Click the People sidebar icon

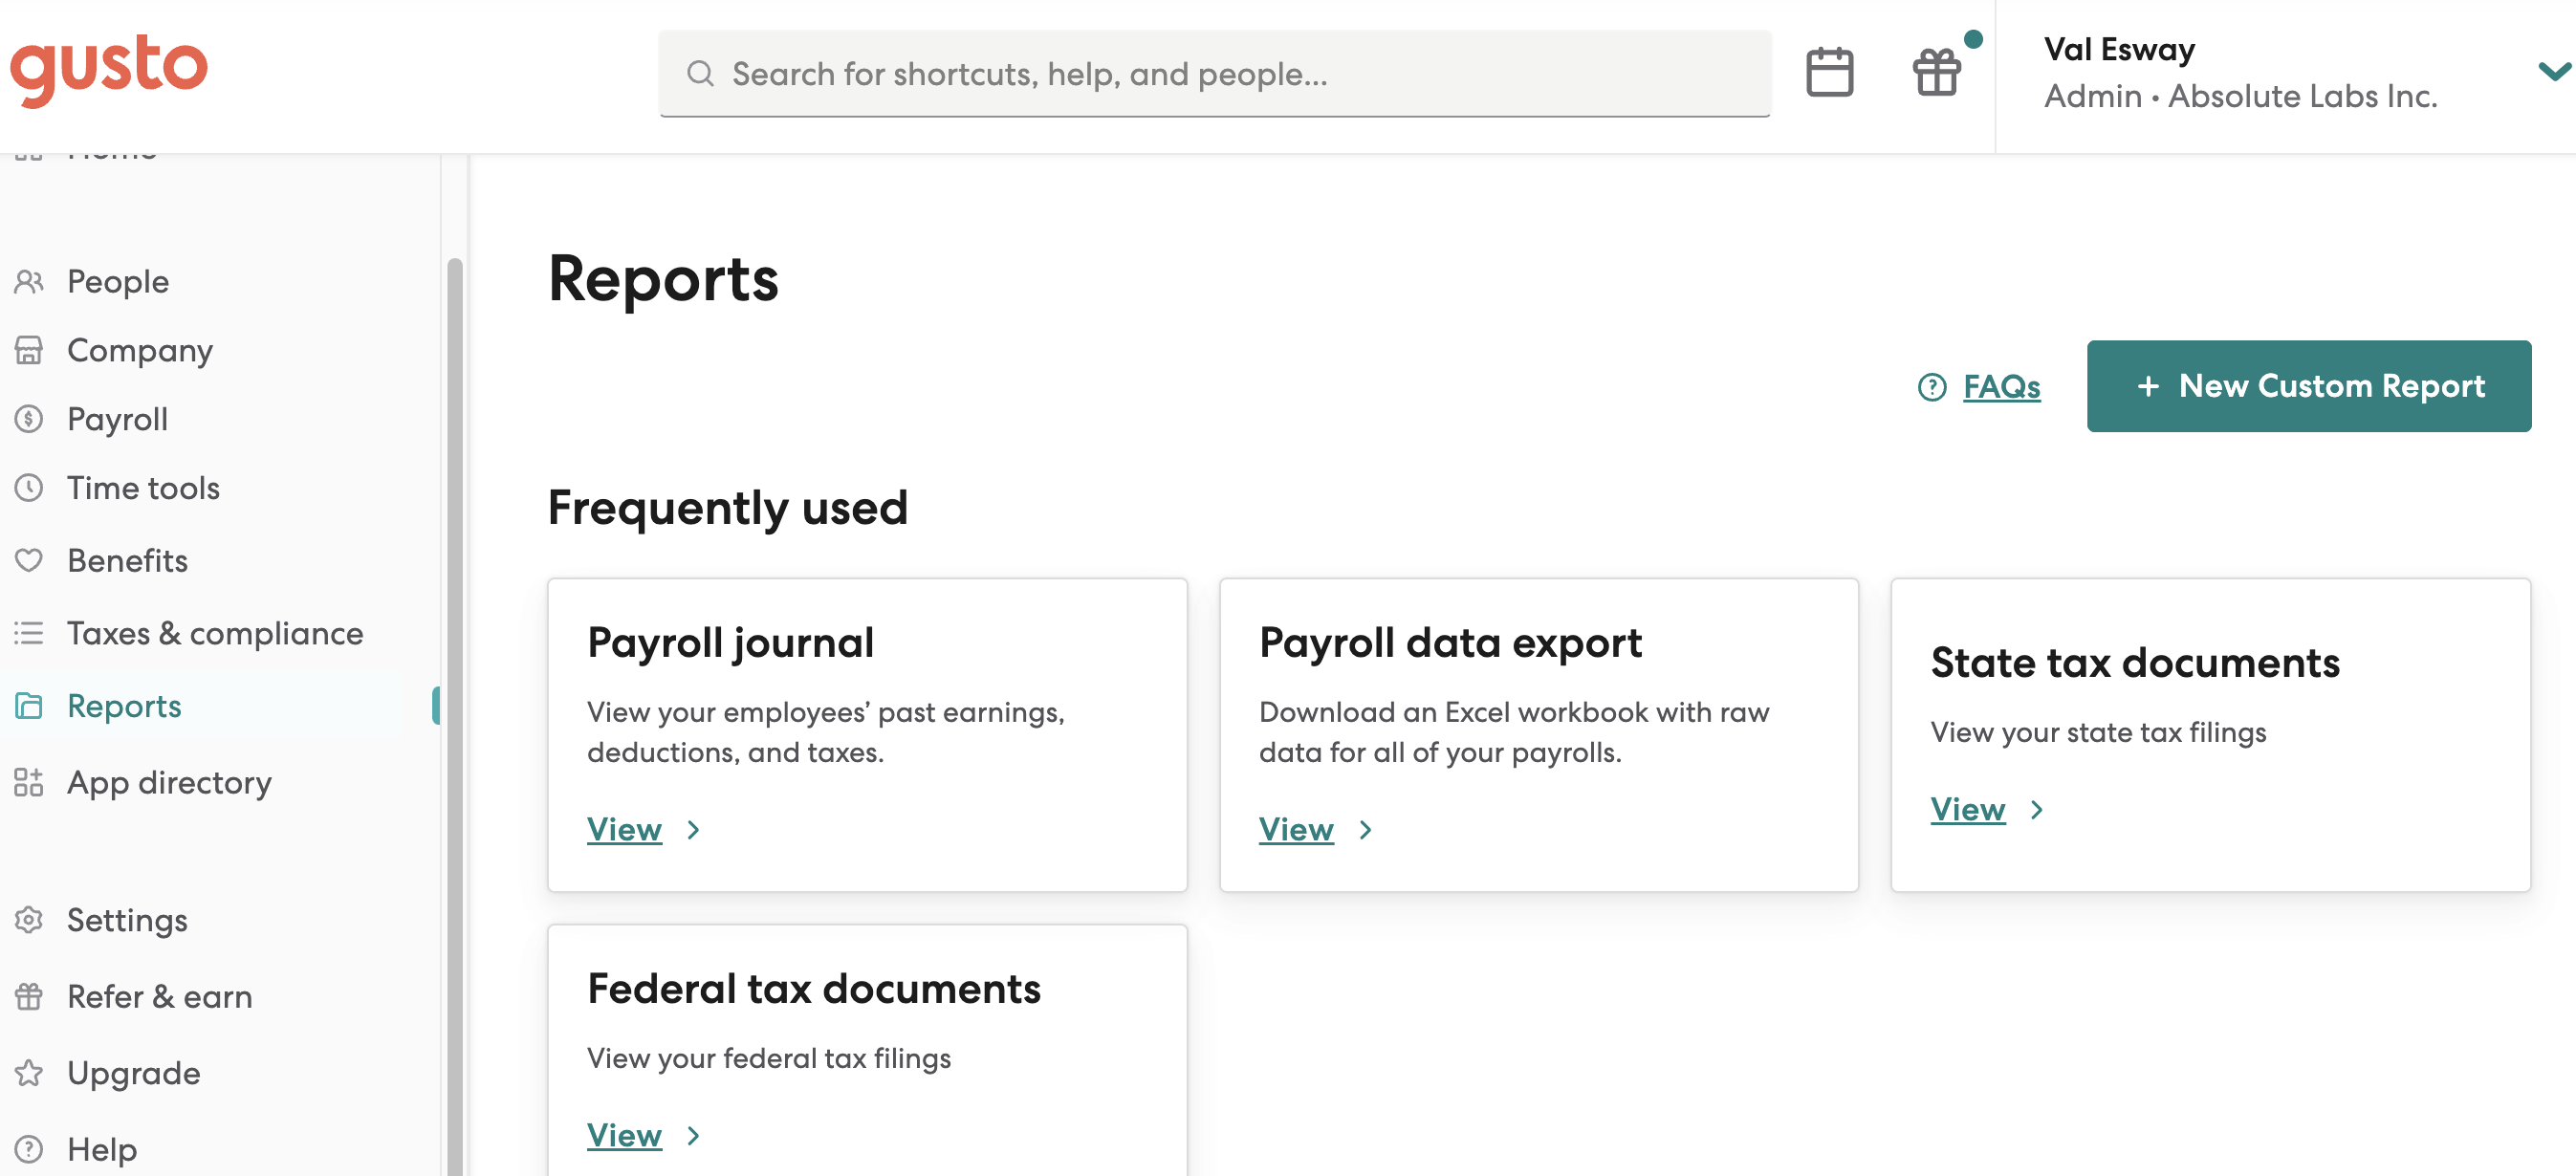click(29, 282)
